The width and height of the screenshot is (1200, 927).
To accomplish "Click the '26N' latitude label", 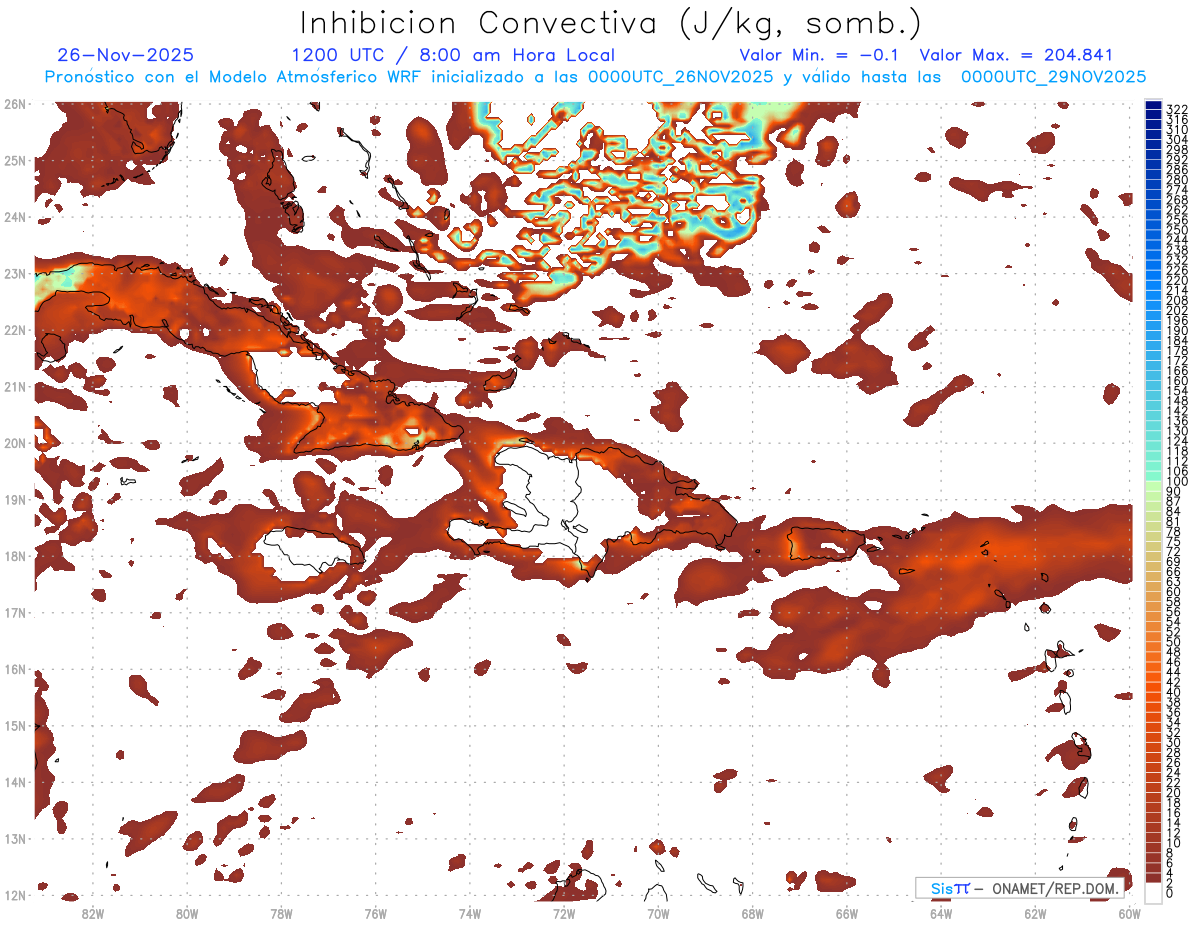I will (15, 104).
